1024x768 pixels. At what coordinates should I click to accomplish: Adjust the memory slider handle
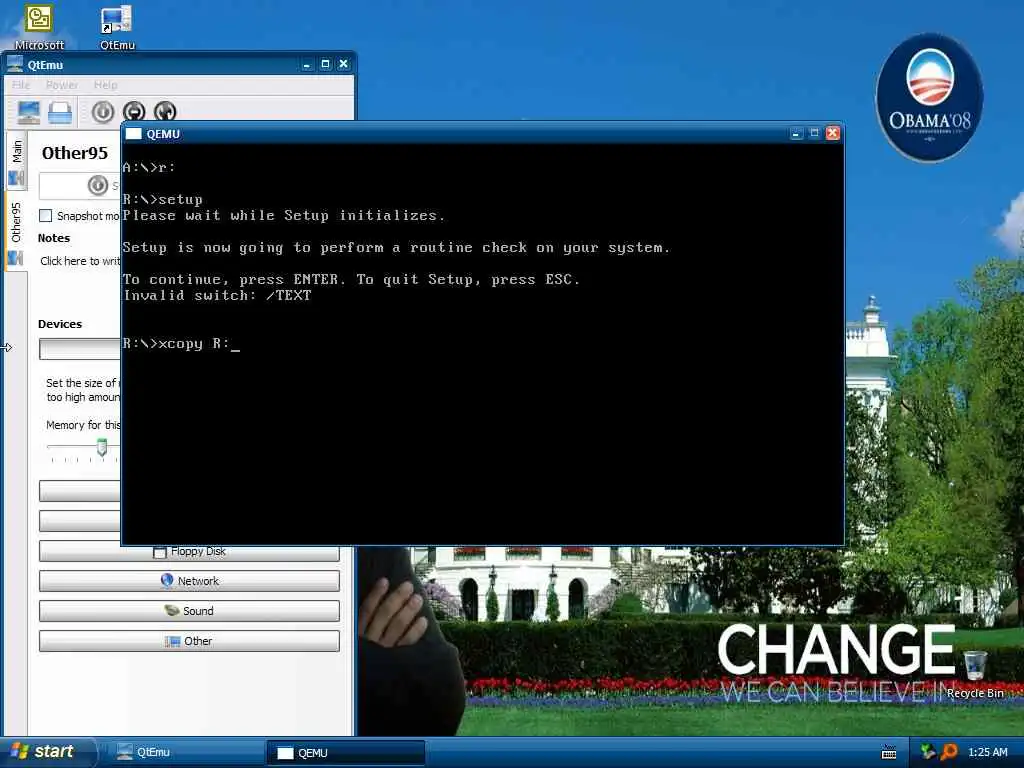coord(102,447)
